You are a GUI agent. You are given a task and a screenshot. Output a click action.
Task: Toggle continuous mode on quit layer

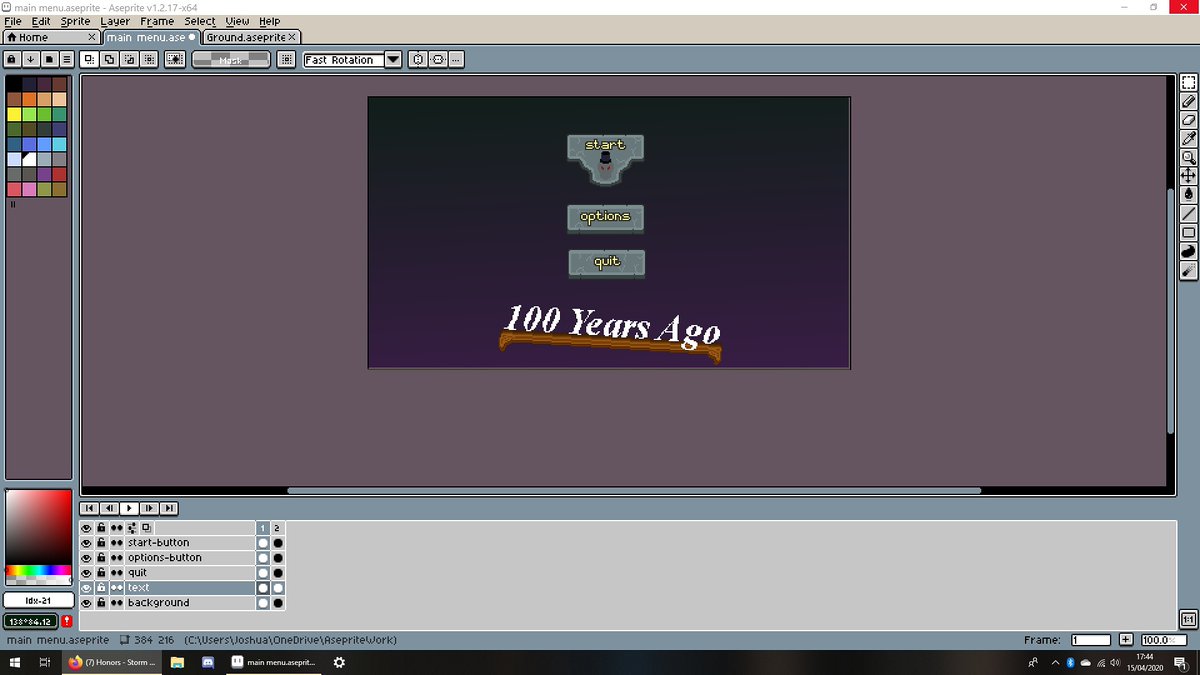(x=117, y=573)
